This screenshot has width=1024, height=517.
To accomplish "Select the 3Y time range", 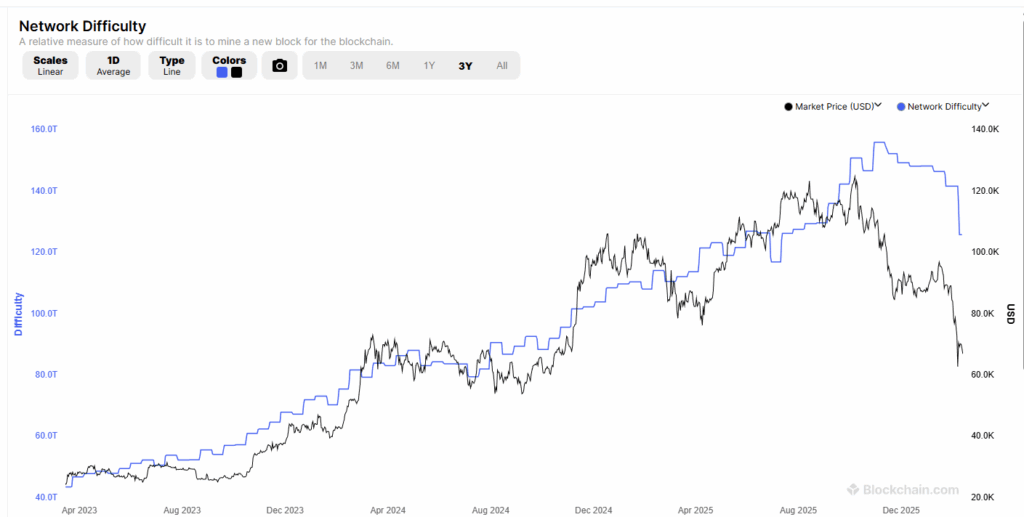I will click(465, 66).
